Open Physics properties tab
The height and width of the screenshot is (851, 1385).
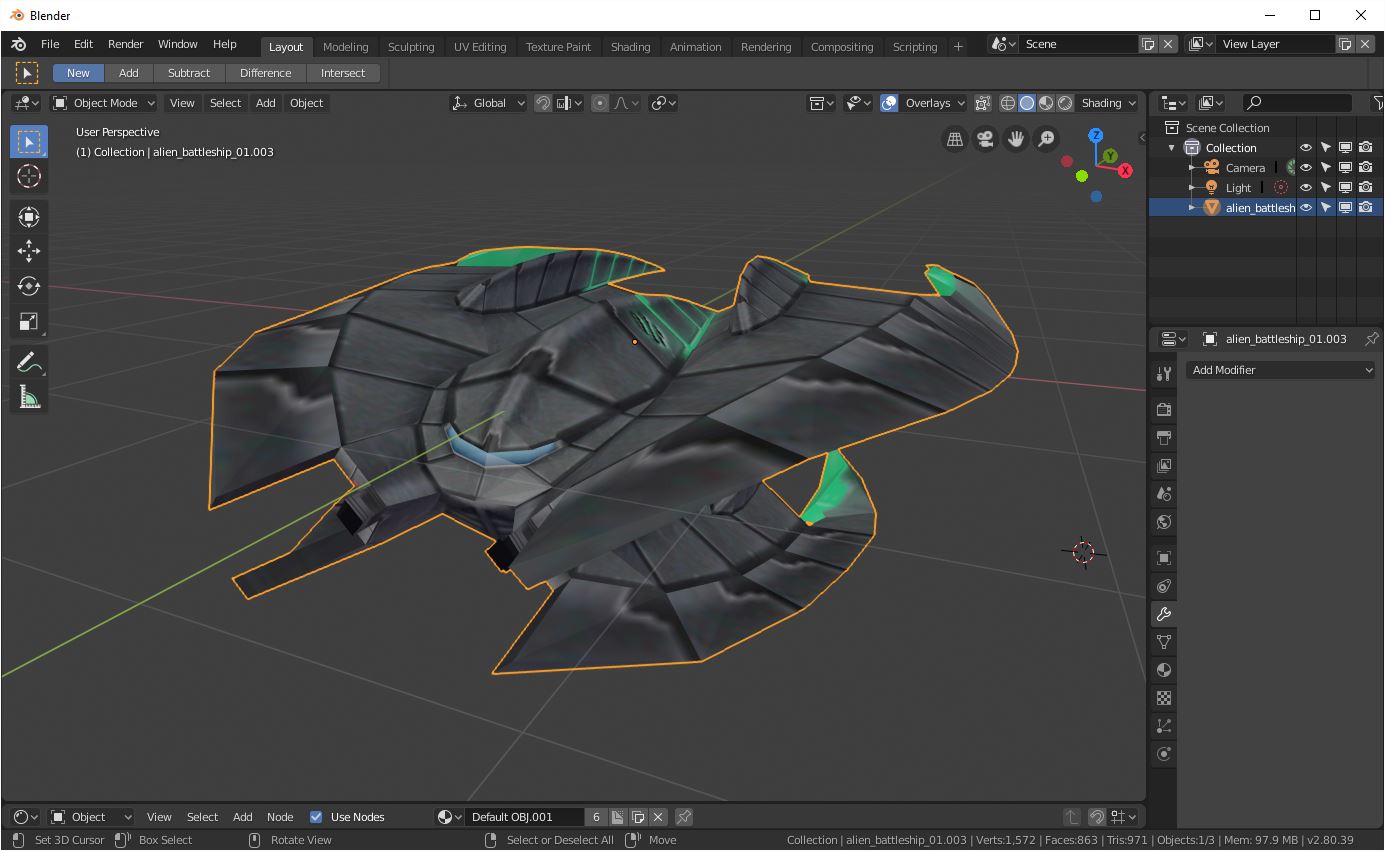click(1164, 754)
